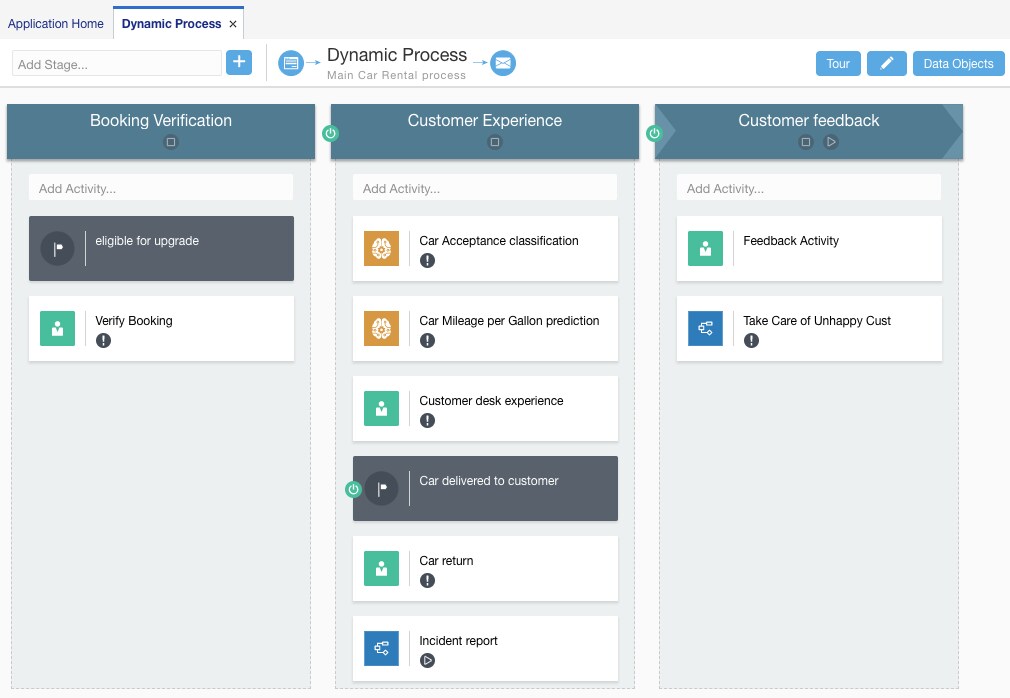Click the Incident report play marker
Viewport: 1010px width, 698px height.
click(427, 660)
